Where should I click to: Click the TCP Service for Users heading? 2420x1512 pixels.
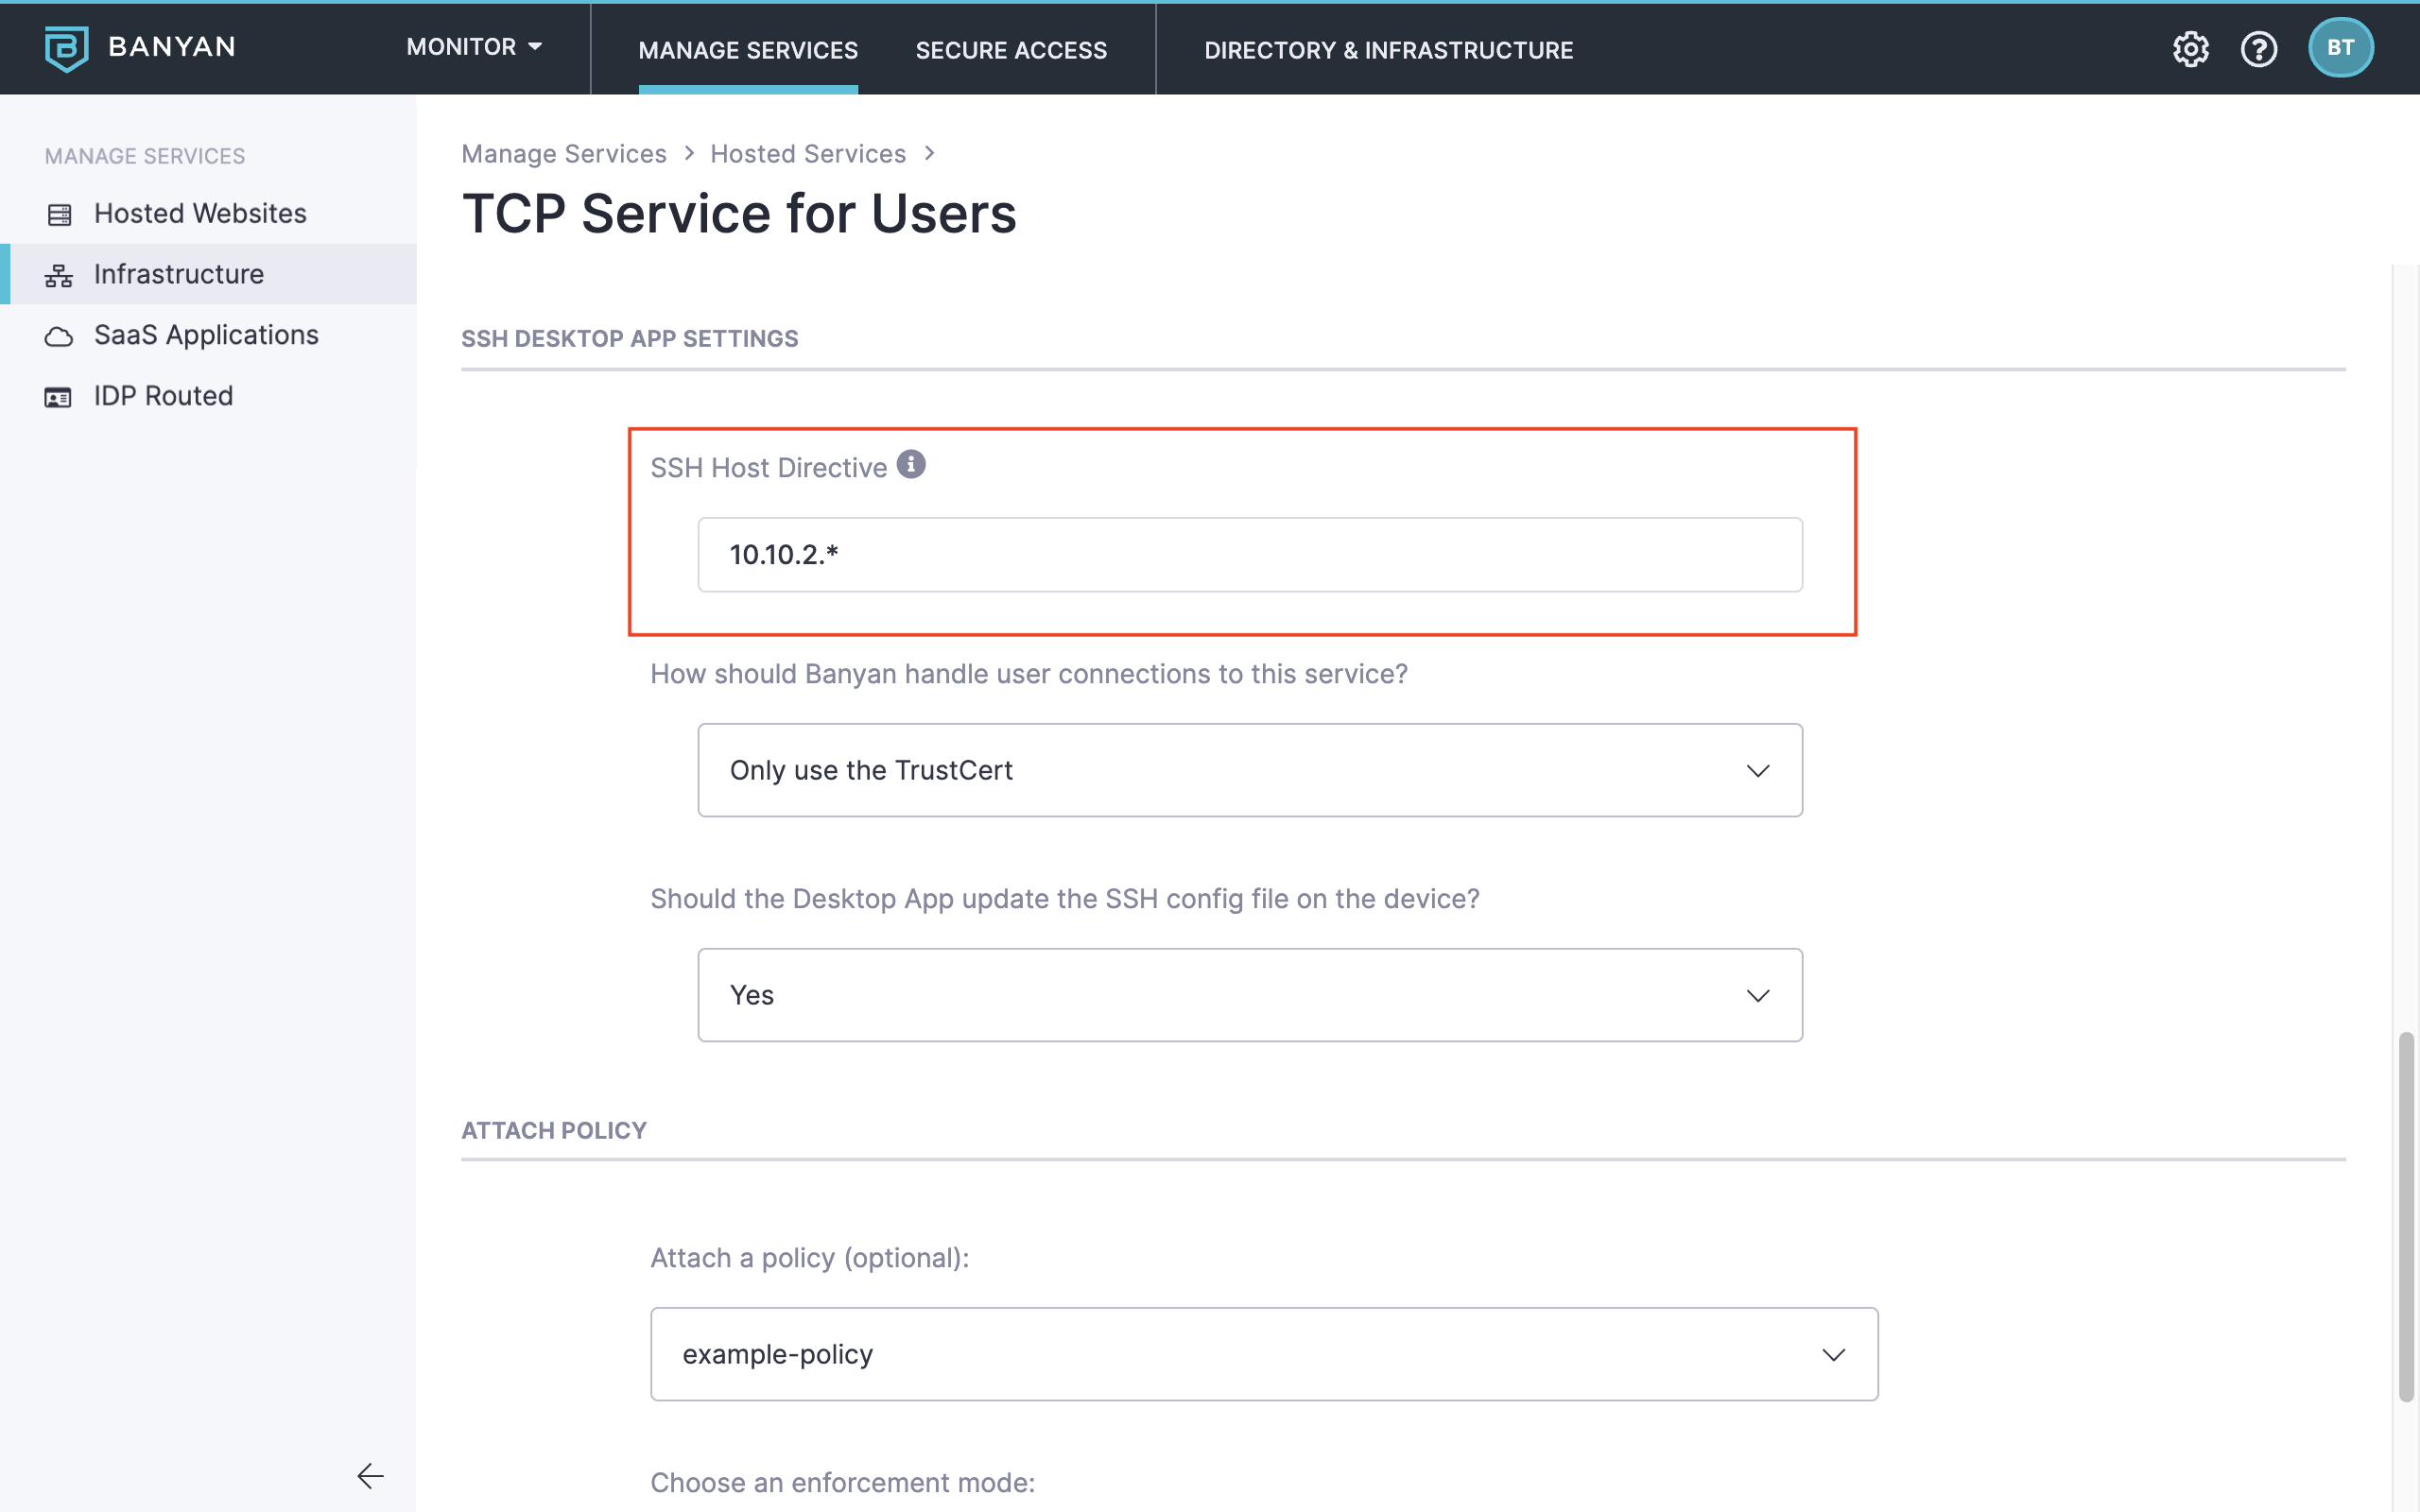(739, 214)
